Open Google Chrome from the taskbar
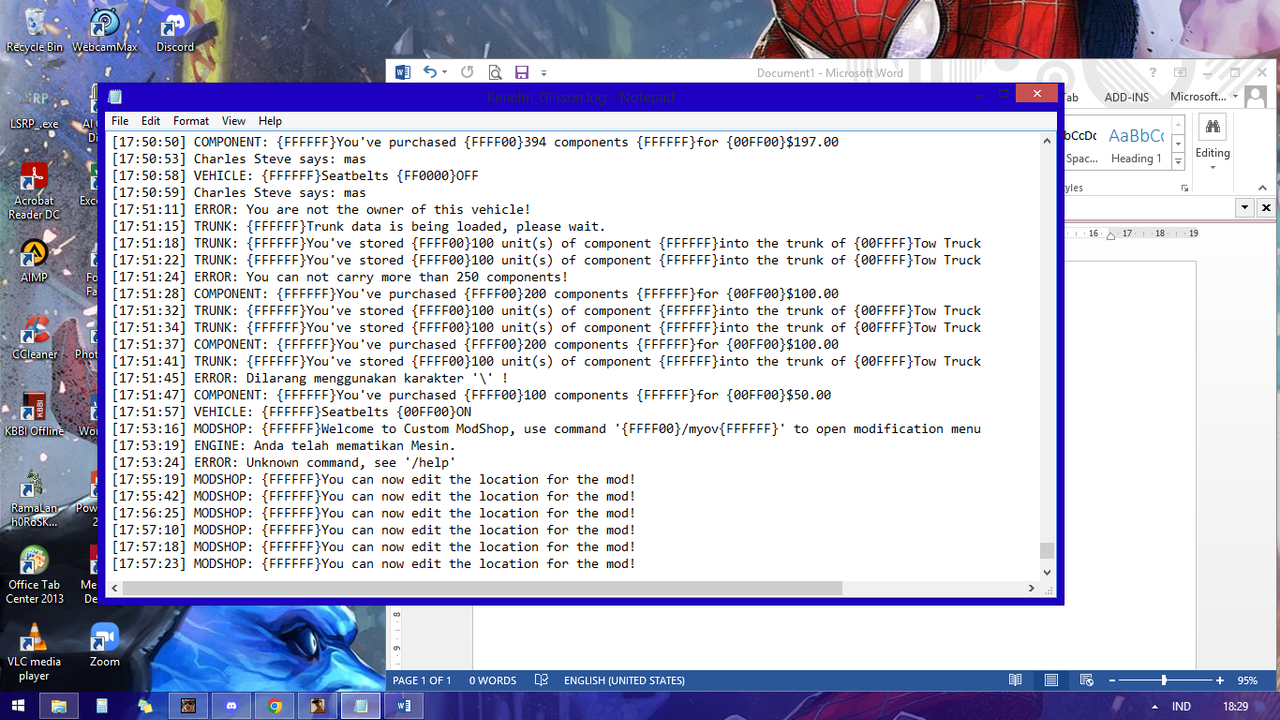This screenshot has width=1280, height=720. 274,706
